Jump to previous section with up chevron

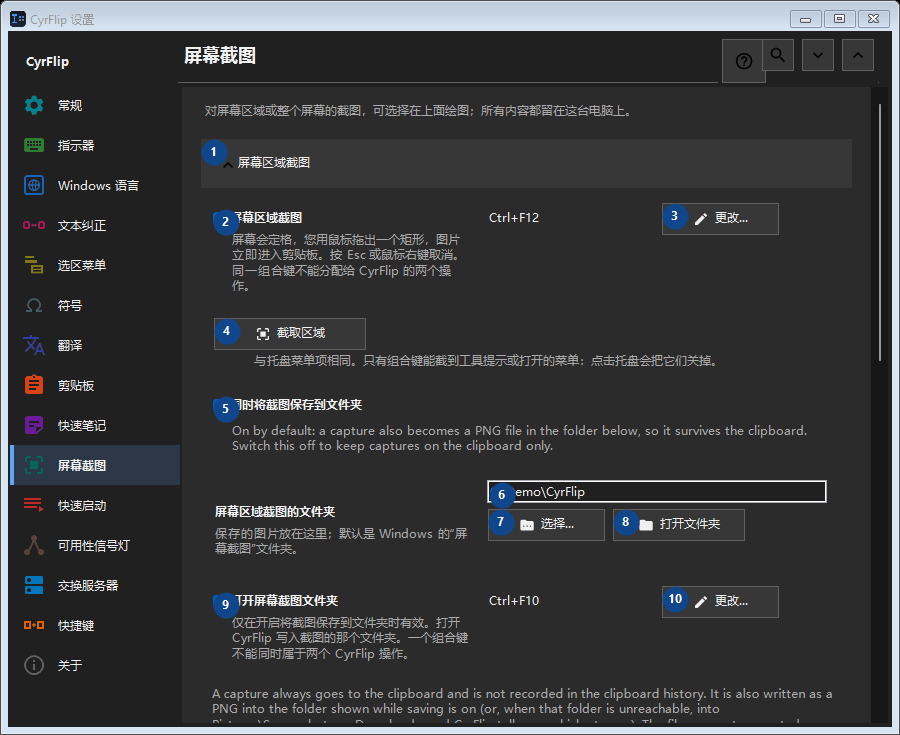coord(858,55)
